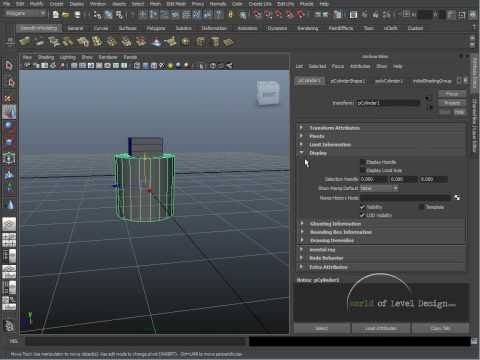Click the Select button at the bottom
The width and height of the screenshot is (480, 360).
(322, 328)
